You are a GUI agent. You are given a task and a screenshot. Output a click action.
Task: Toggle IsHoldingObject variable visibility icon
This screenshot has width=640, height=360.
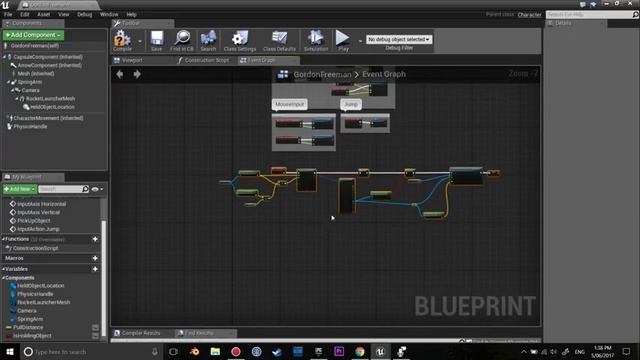[95, 336]
